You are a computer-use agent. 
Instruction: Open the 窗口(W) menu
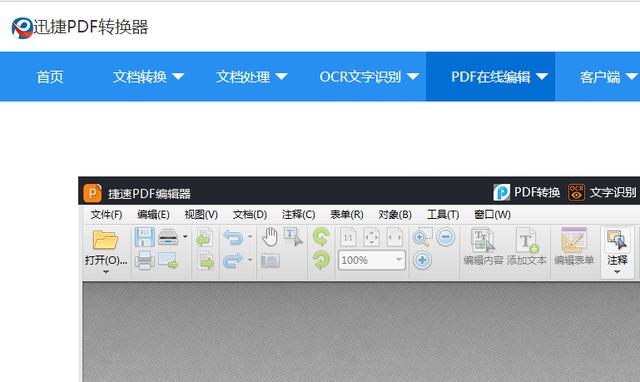click(x=492, y=215)
